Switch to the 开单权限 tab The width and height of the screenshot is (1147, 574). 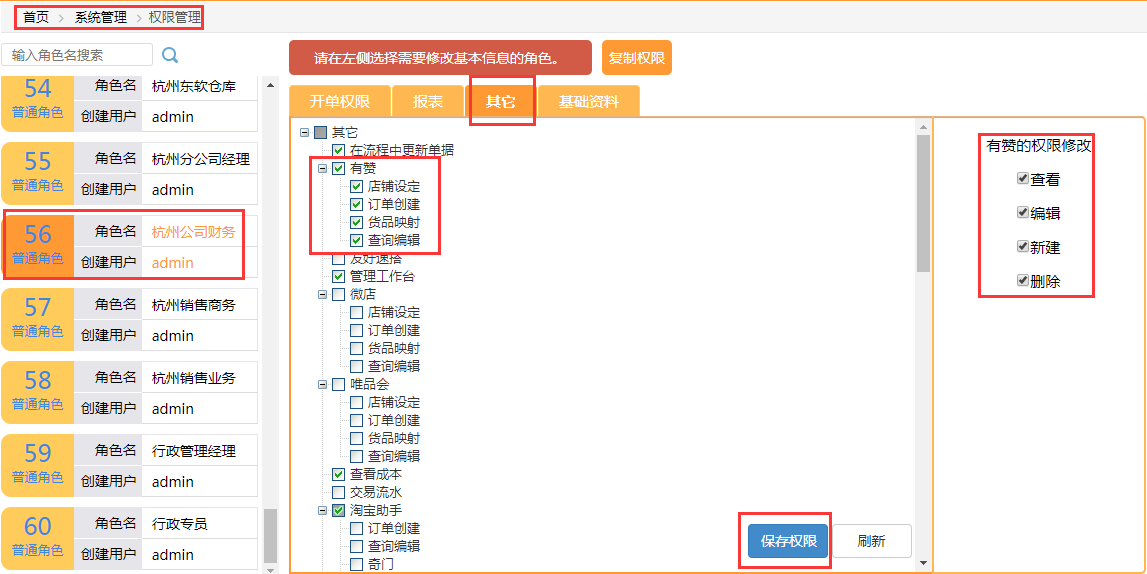tap(339, 102)
